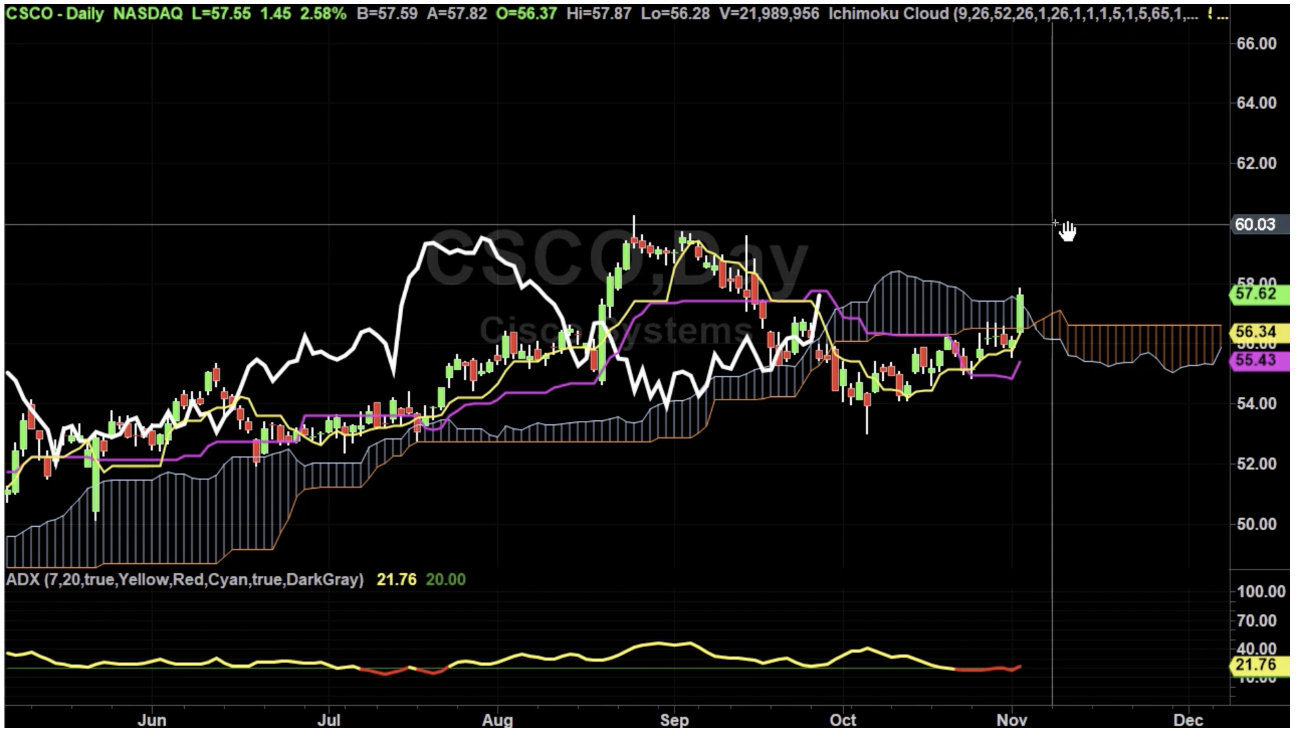Click the CSCO - Daily symbol label
Image resolution: width=1296 pixels, height=736 pixels.
point(57,14)
